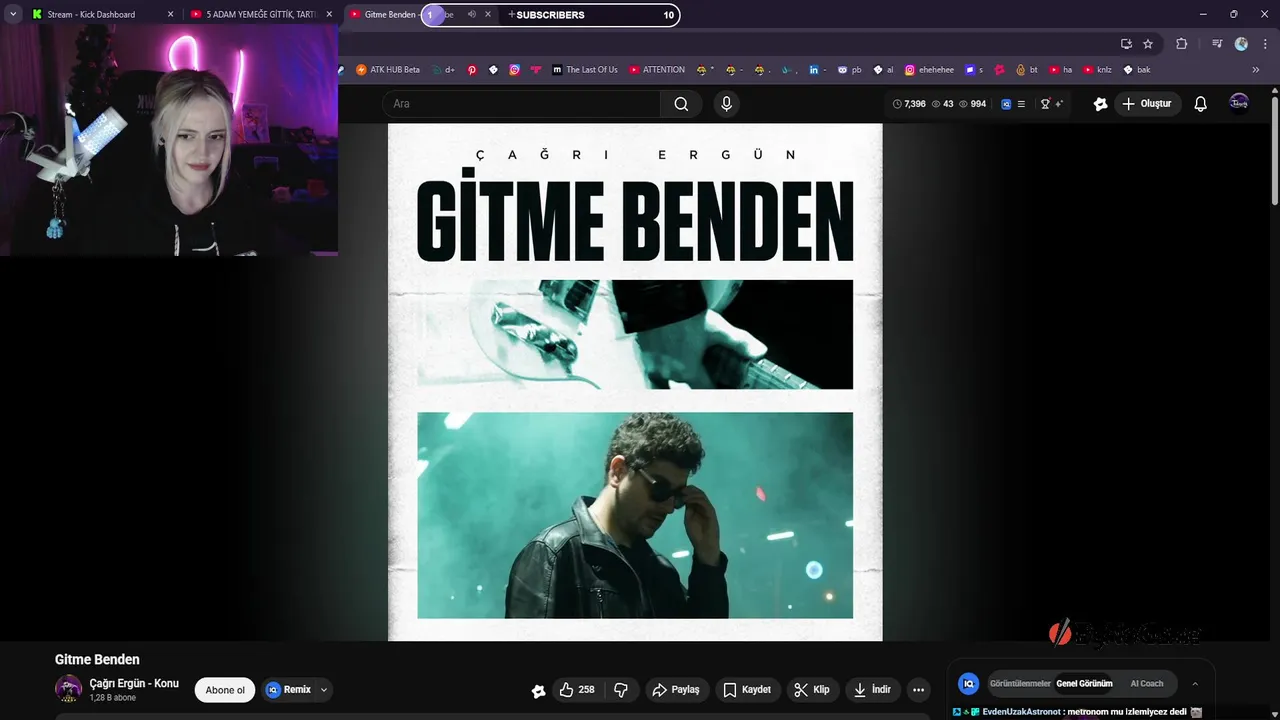Download the video with İndir
Screen dimensions: 1280x720
click(873, 690)
